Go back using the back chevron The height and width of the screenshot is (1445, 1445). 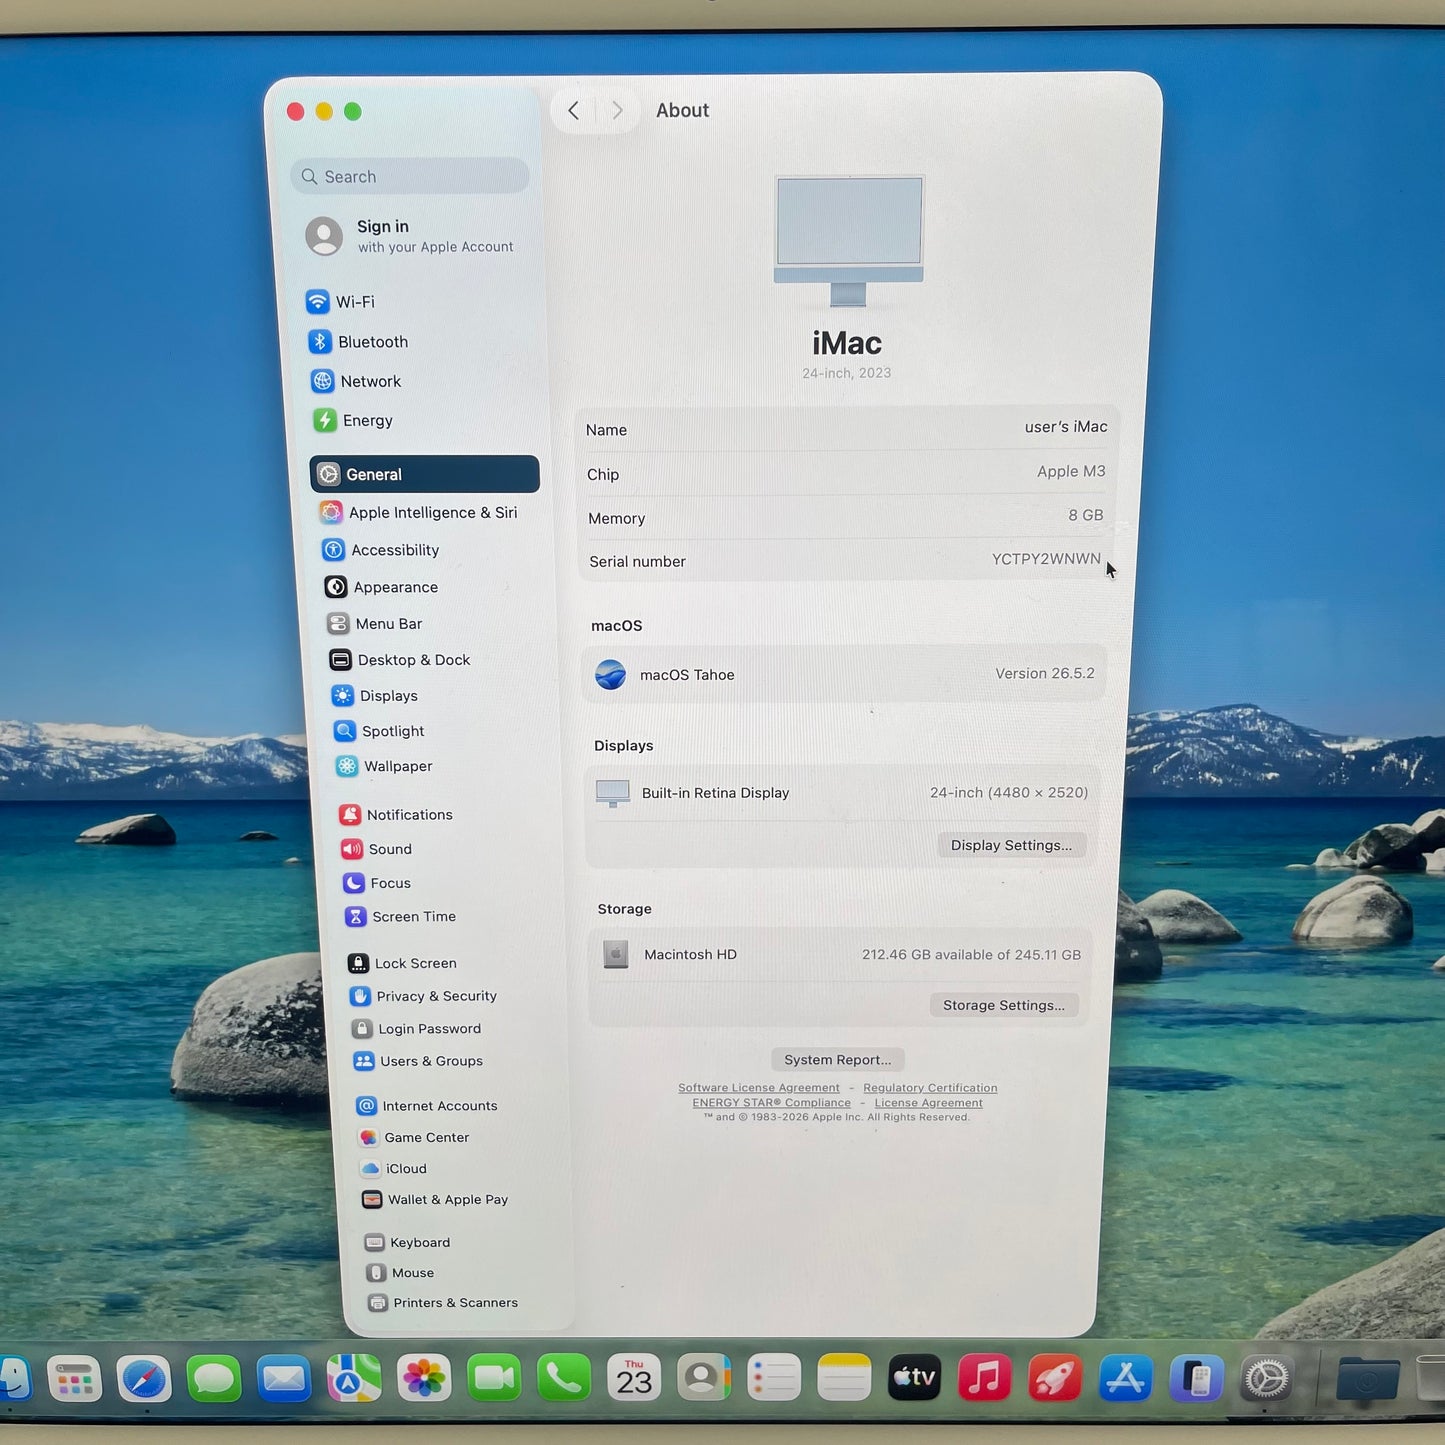(574, 110)
